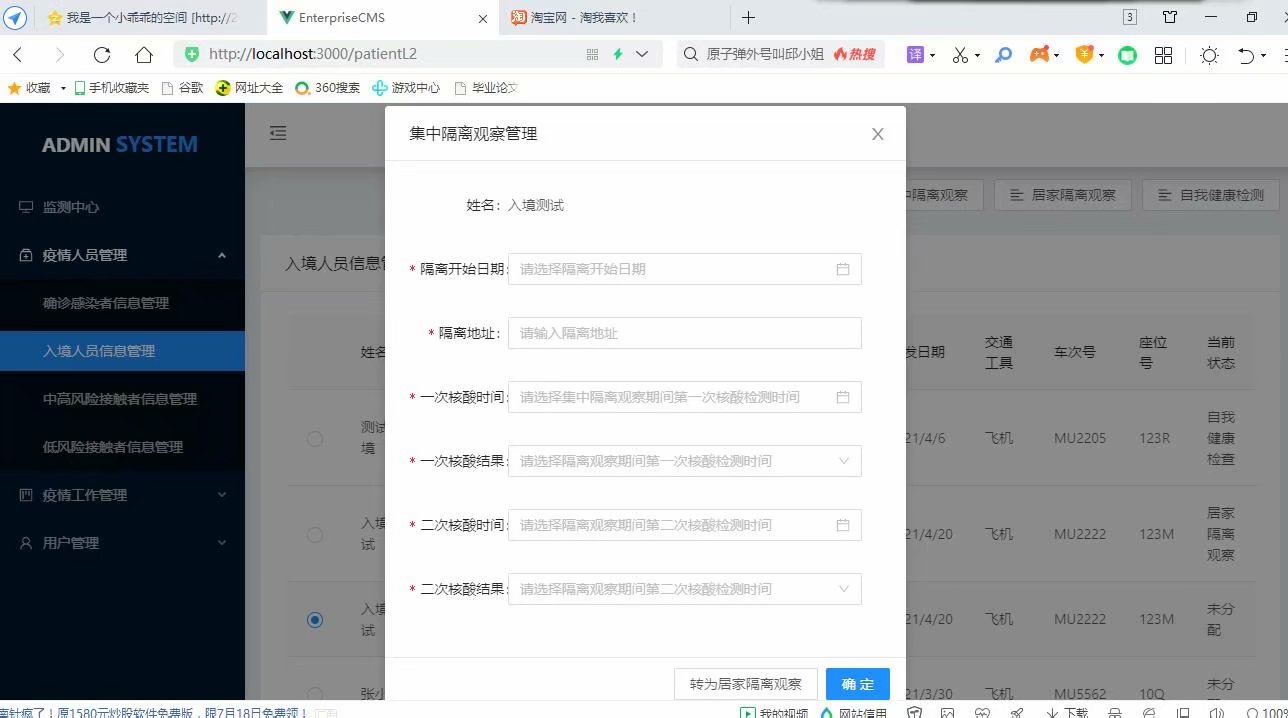Open the 收藏 bookmarks star
1288x718 pixels.
click(x=29, y=88)
